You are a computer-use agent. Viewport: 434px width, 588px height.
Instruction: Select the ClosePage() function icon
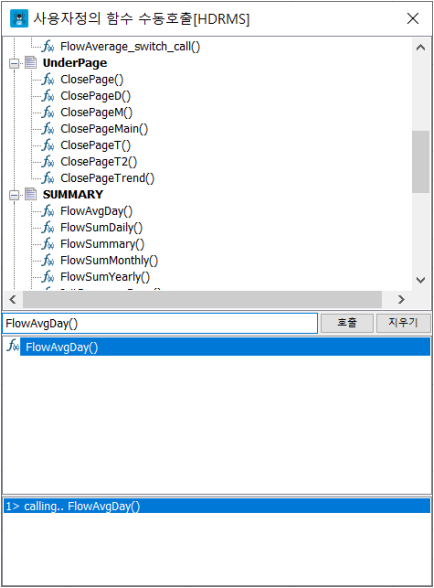48,80
